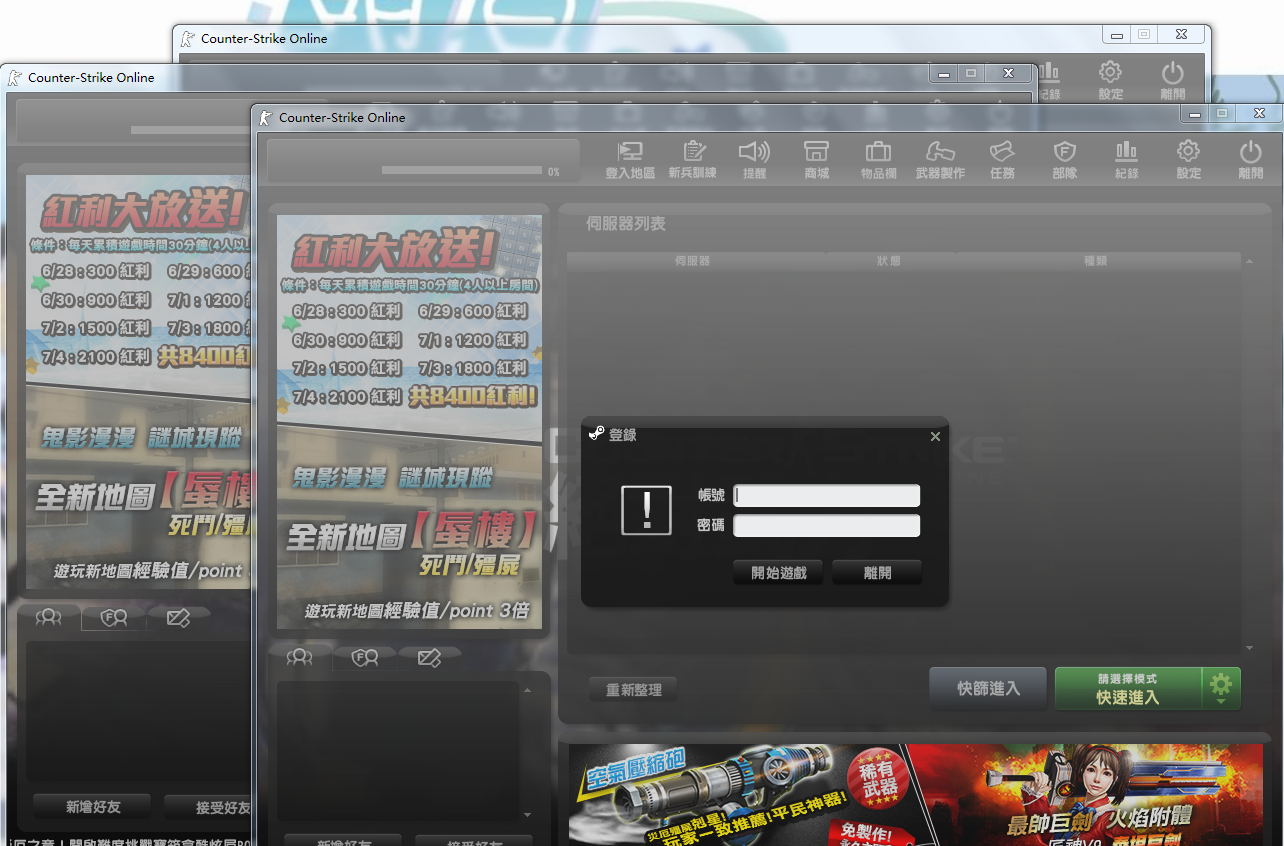Click front window friends list scroll-down arrow
The image size is (1284, 846).
[x=528, y=815]
